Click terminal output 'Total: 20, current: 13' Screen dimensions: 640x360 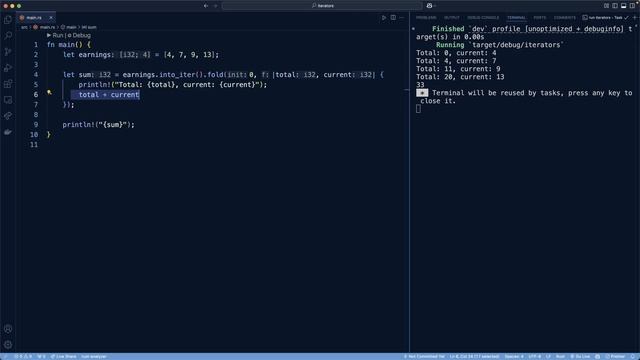coord(460,77)
